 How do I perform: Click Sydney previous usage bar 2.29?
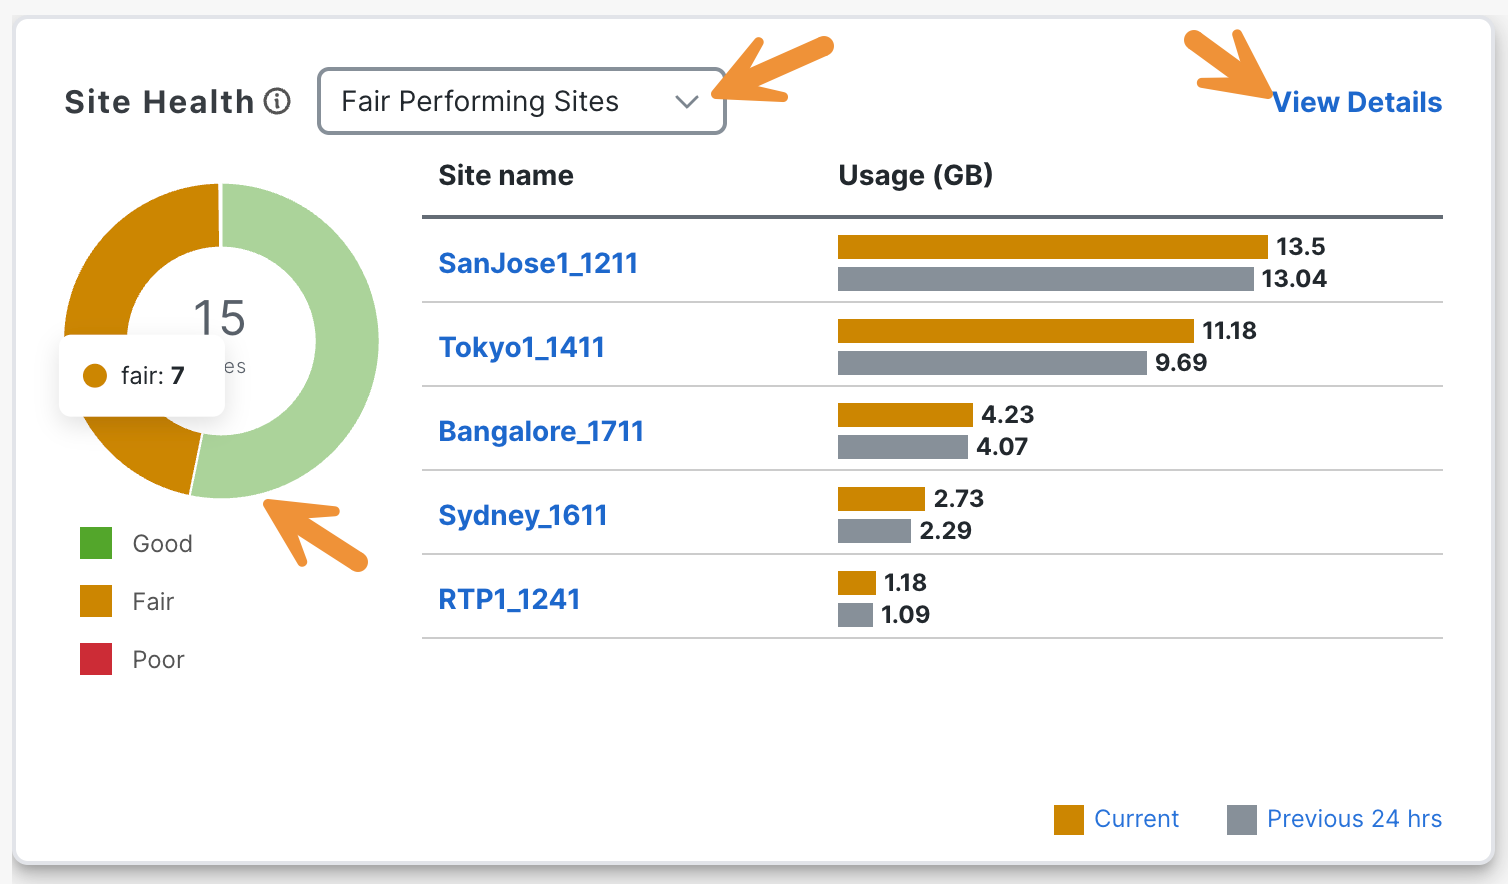click(x=874, y=531)
